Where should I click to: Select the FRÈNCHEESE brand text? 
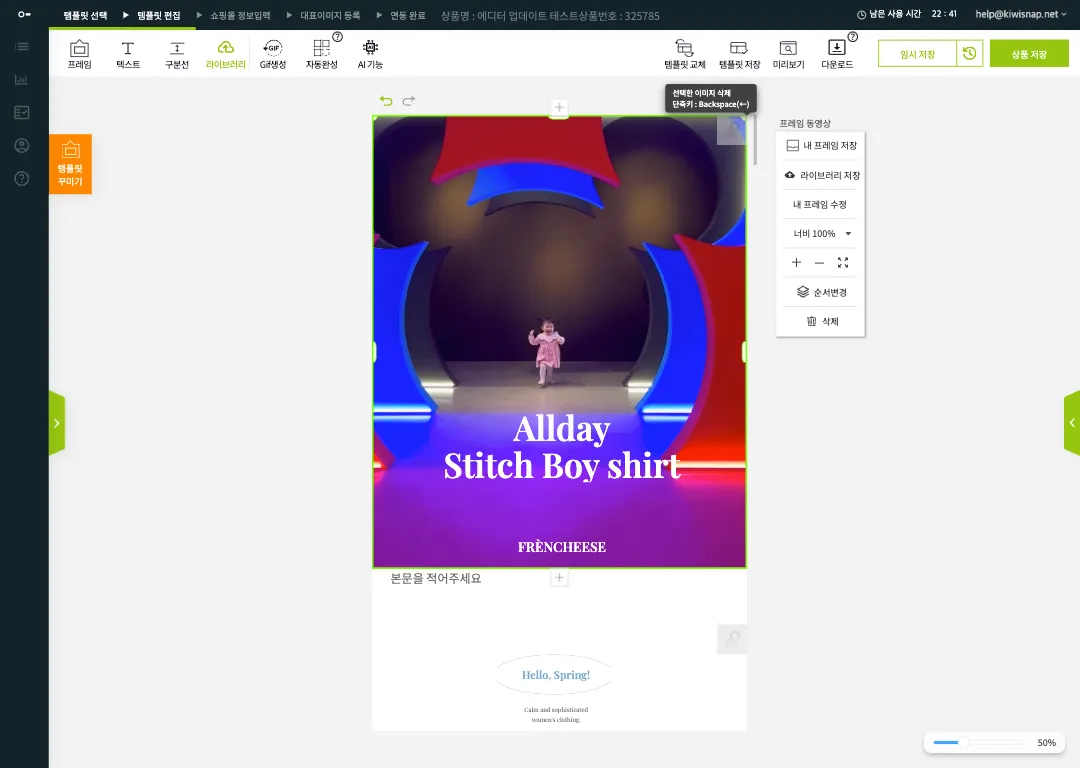coord(562,547)
